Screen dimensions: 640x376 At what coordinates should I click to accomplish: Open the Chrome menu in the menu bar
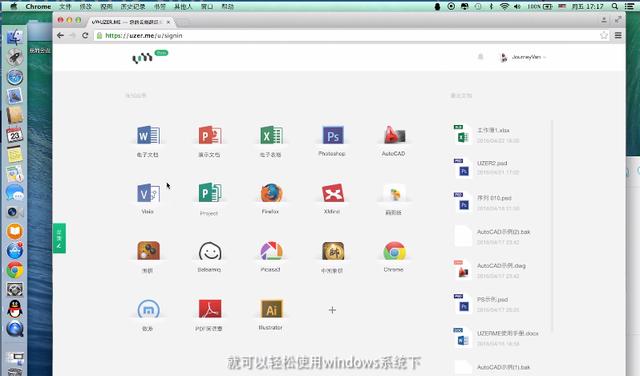pos(38,7)
